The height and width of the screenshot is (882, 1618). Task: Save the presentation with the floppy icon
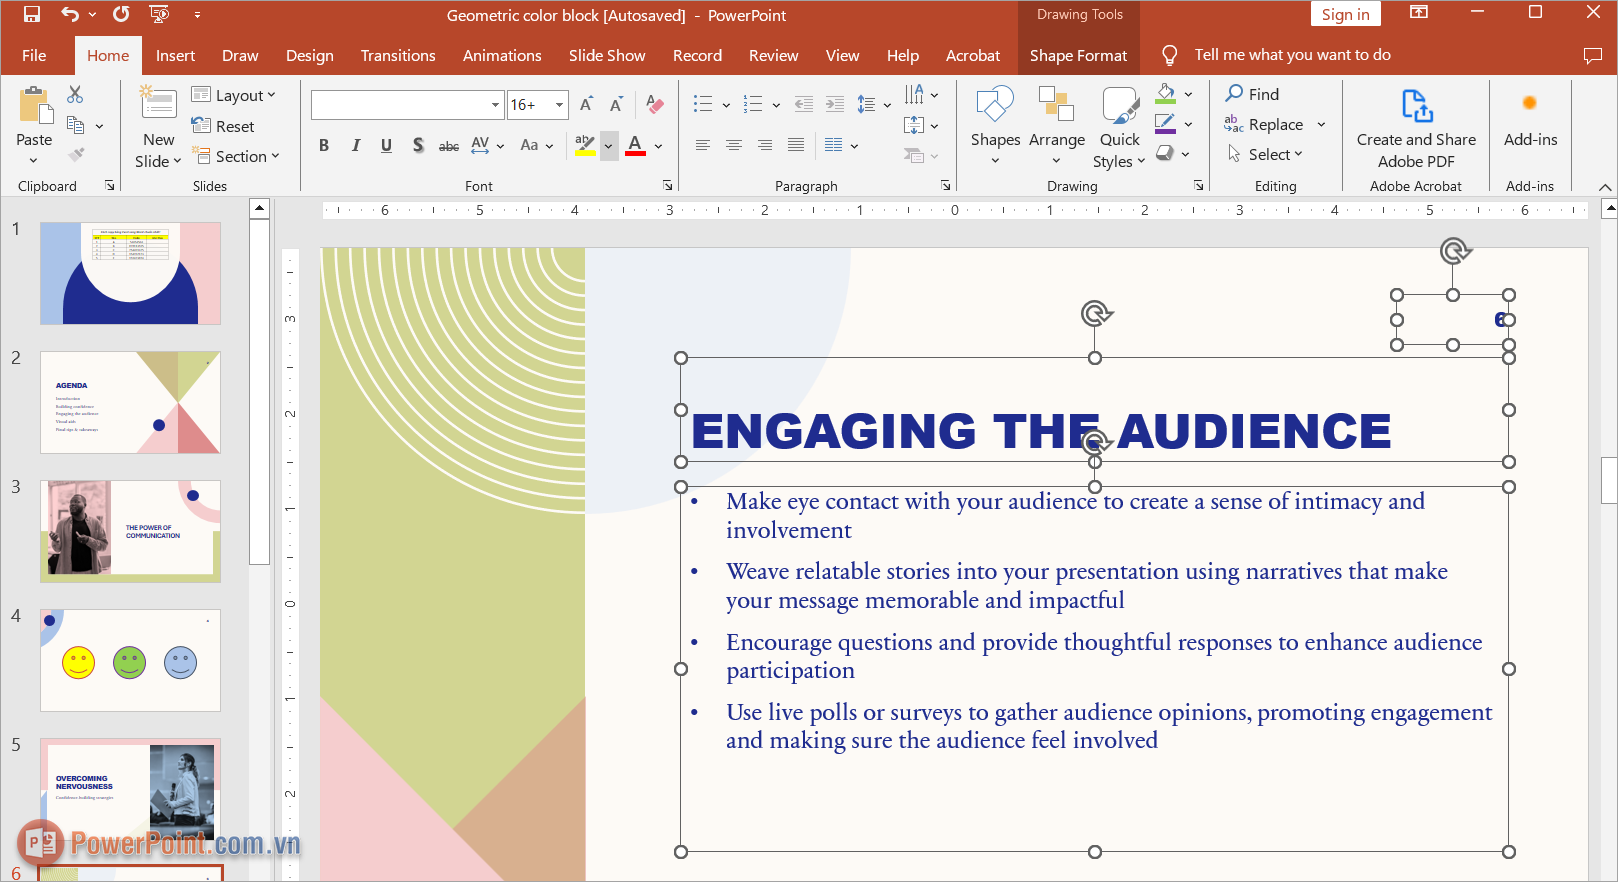32,14
